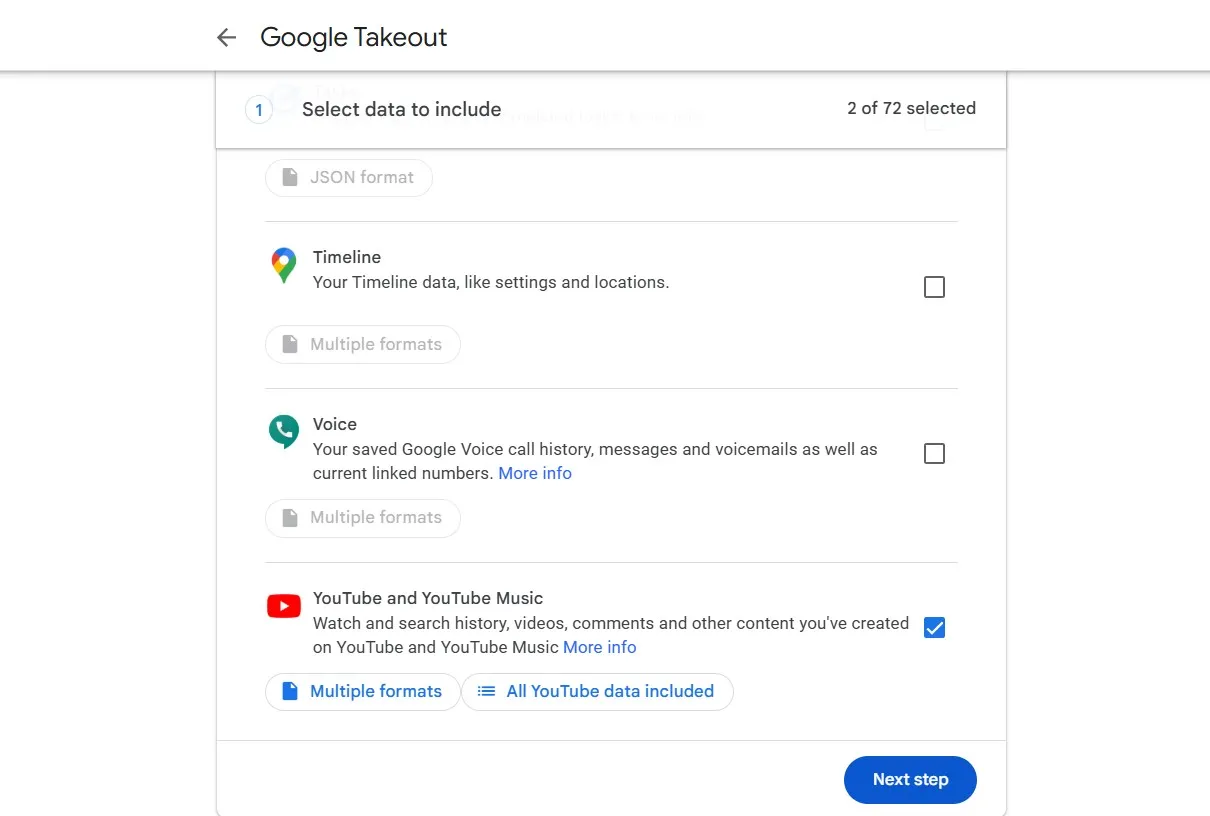Click the file icon in Voice's Multiple formats chip

click(288, 517)
